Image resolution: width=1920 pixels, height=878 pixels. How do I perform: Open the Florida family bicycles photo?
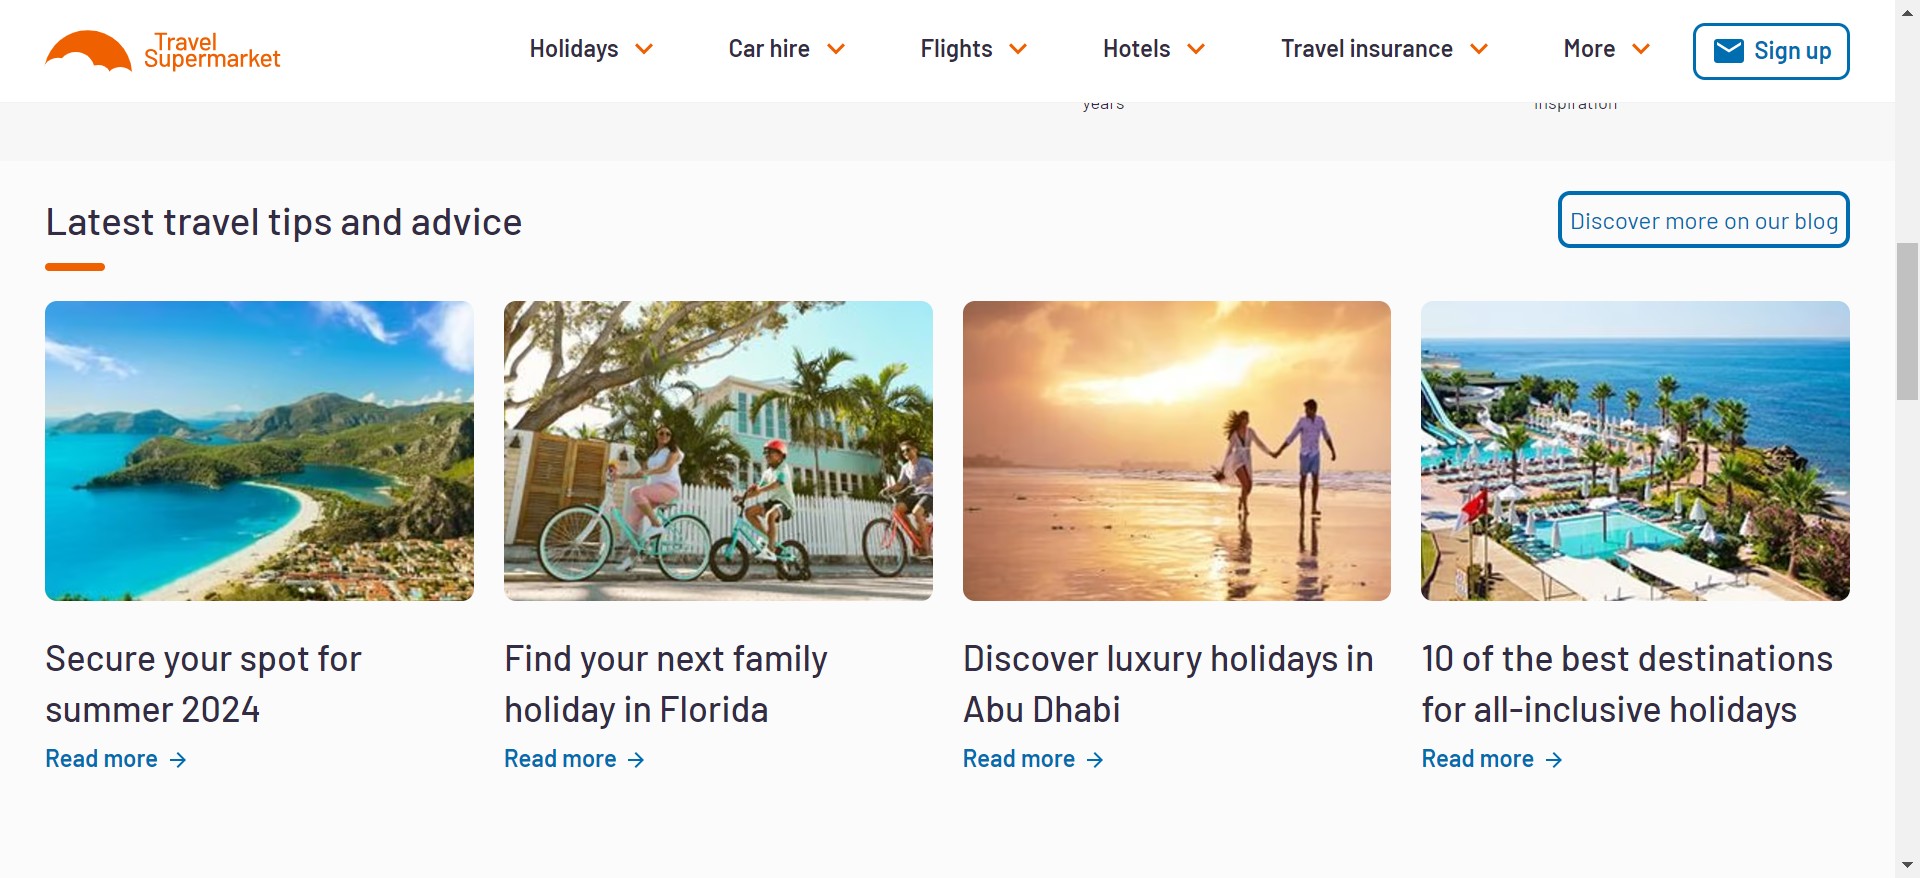[718, 451]
